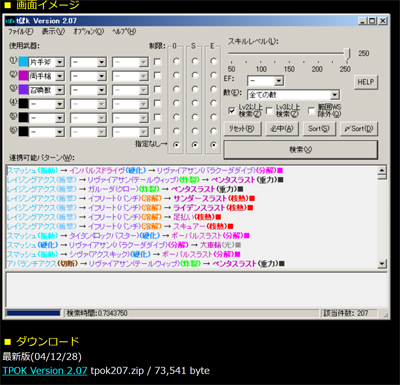Viewport: 400px width, 385px height.
Task: Click the 必中(A) button
Action: [x=282, y=129]
